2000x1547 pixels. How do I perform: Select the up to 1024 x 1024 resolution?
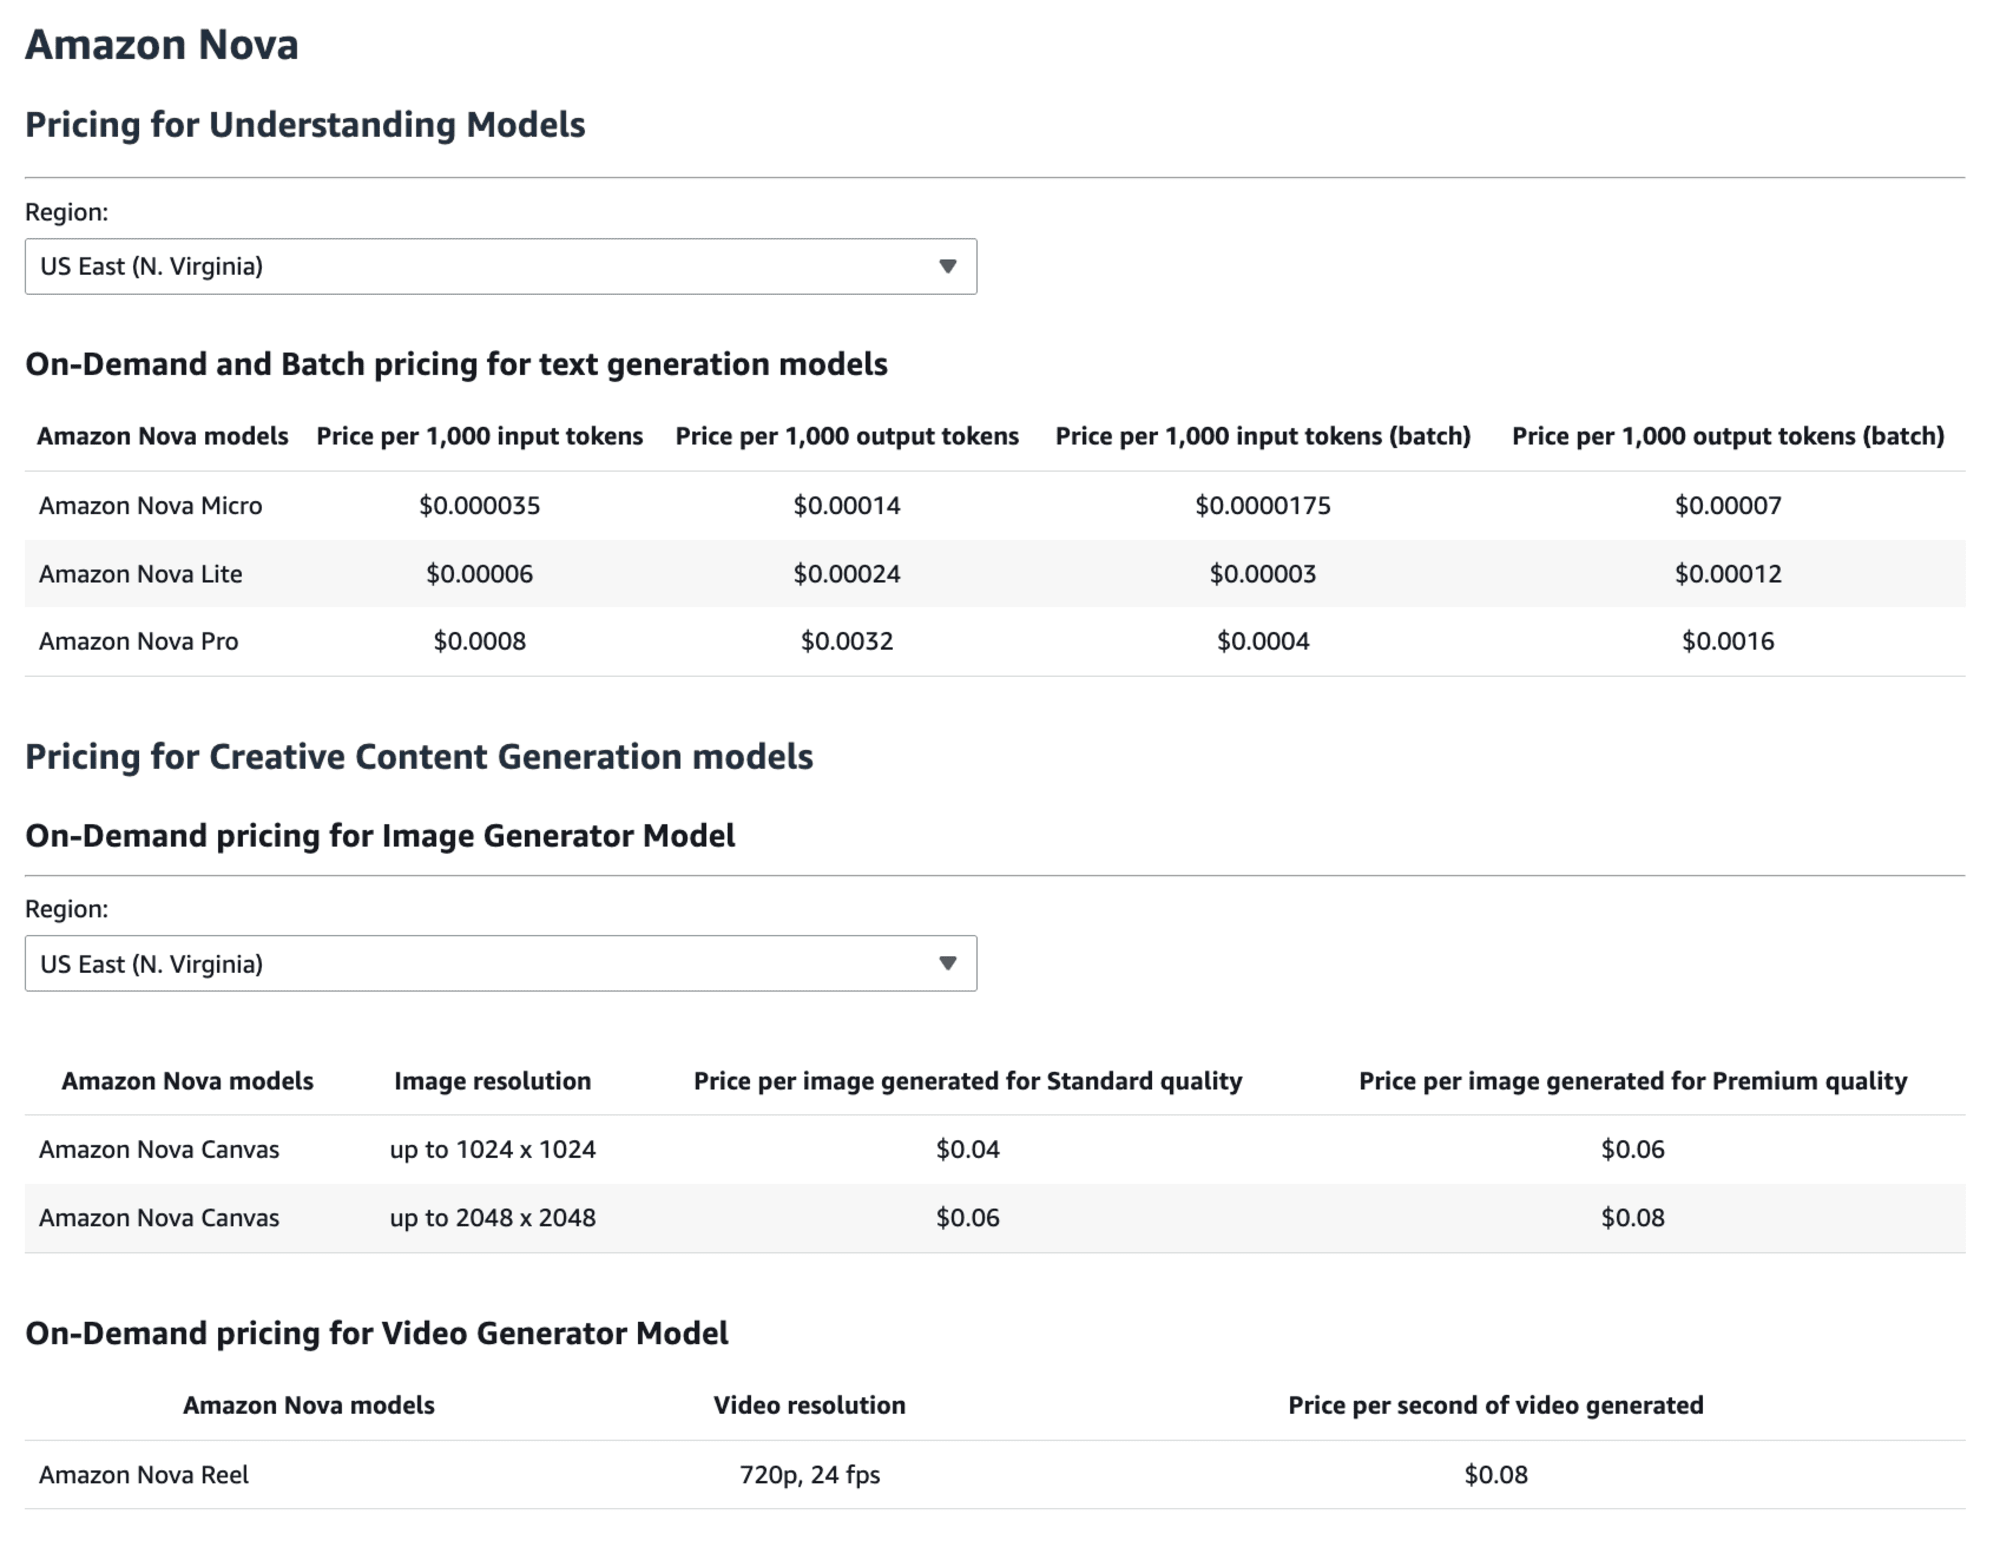[x=492, y=1149]
